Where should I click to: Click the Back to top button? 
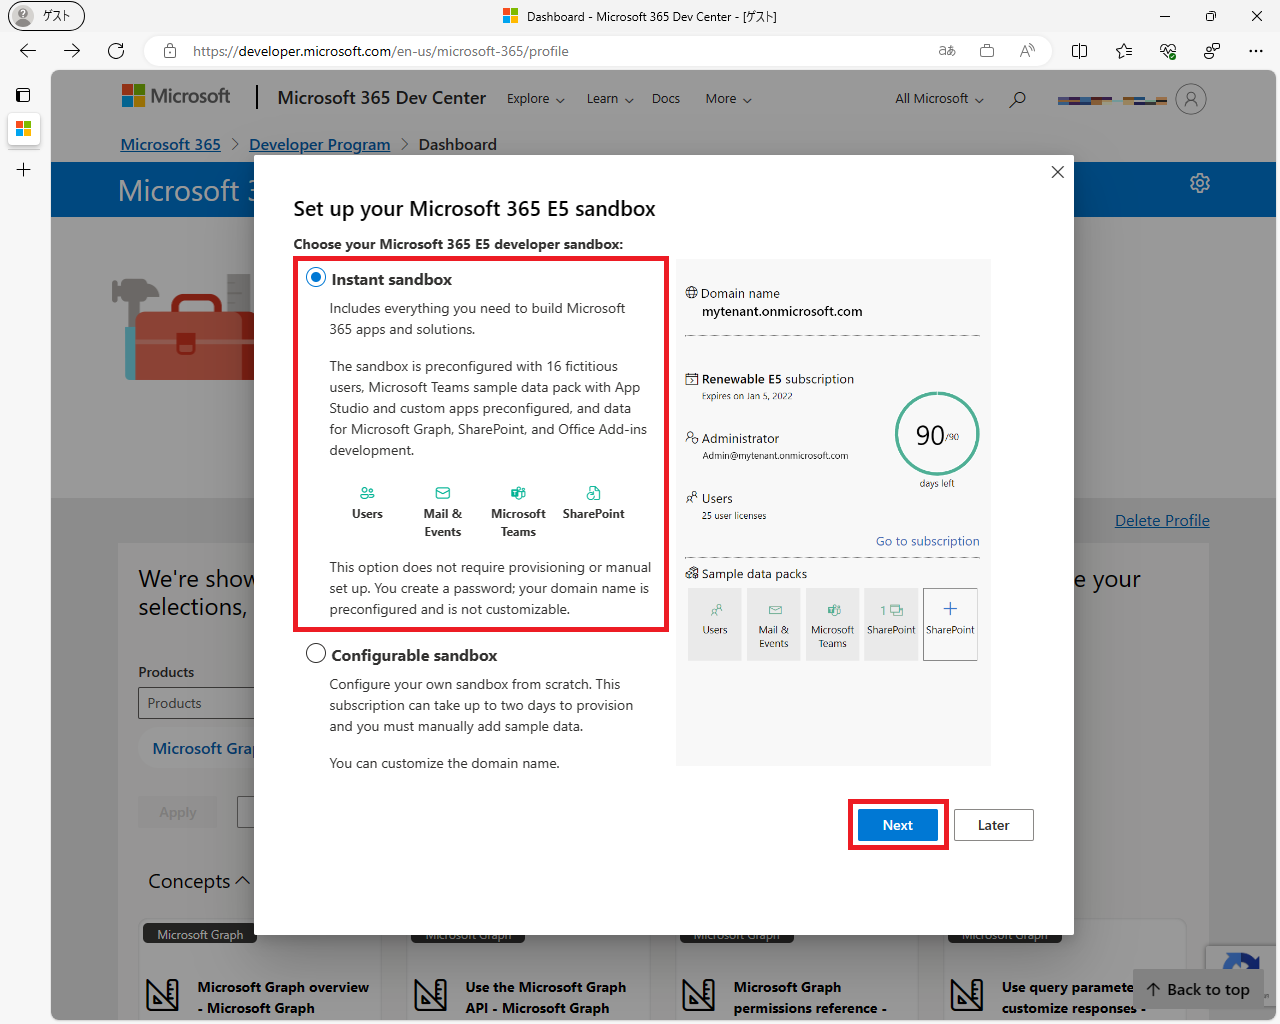pos(1198,989)
